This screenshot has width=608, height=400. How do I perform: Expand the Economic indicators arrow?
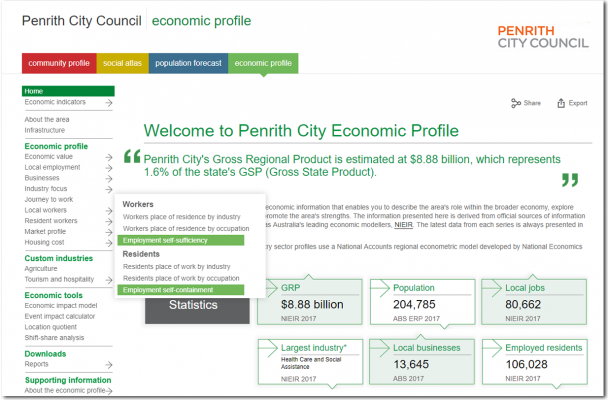click(107, 102)
